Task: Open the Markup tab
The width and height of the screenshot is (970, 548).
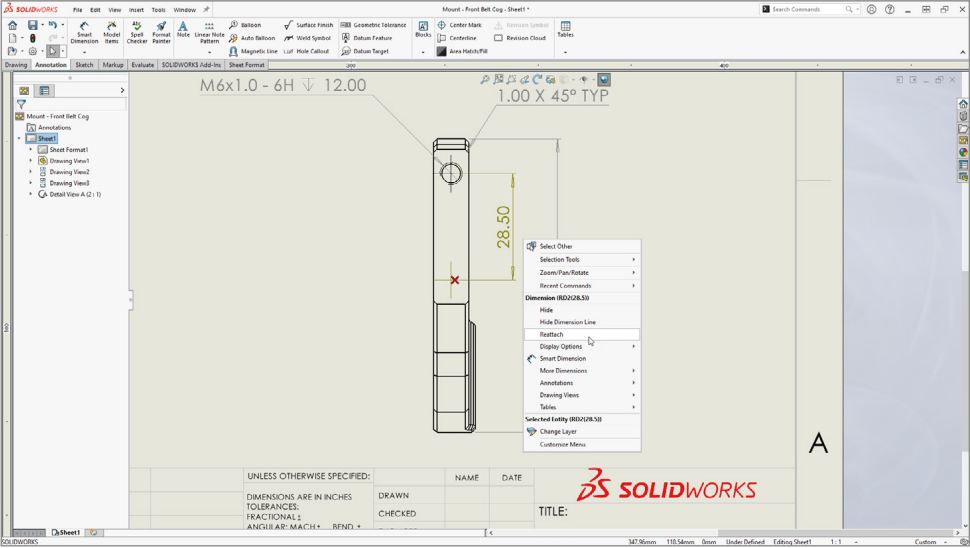Action: click(113, 65)
